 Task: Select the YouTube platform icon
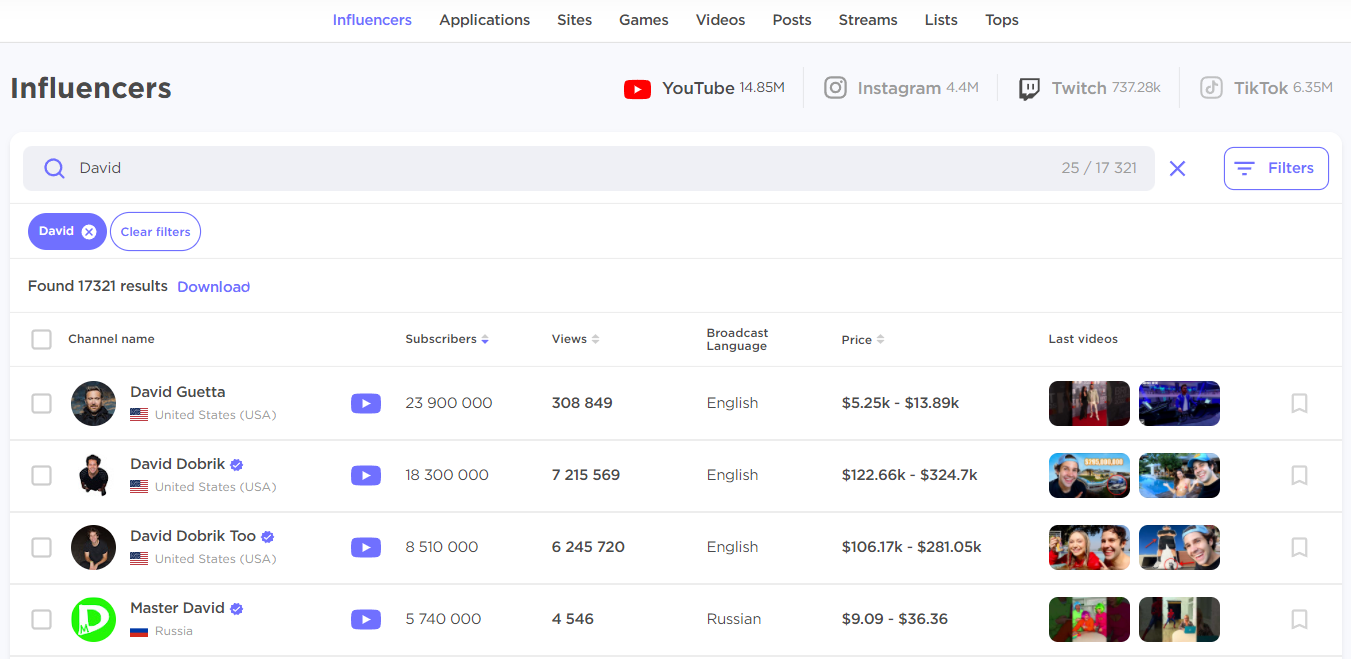coord(637,89)
